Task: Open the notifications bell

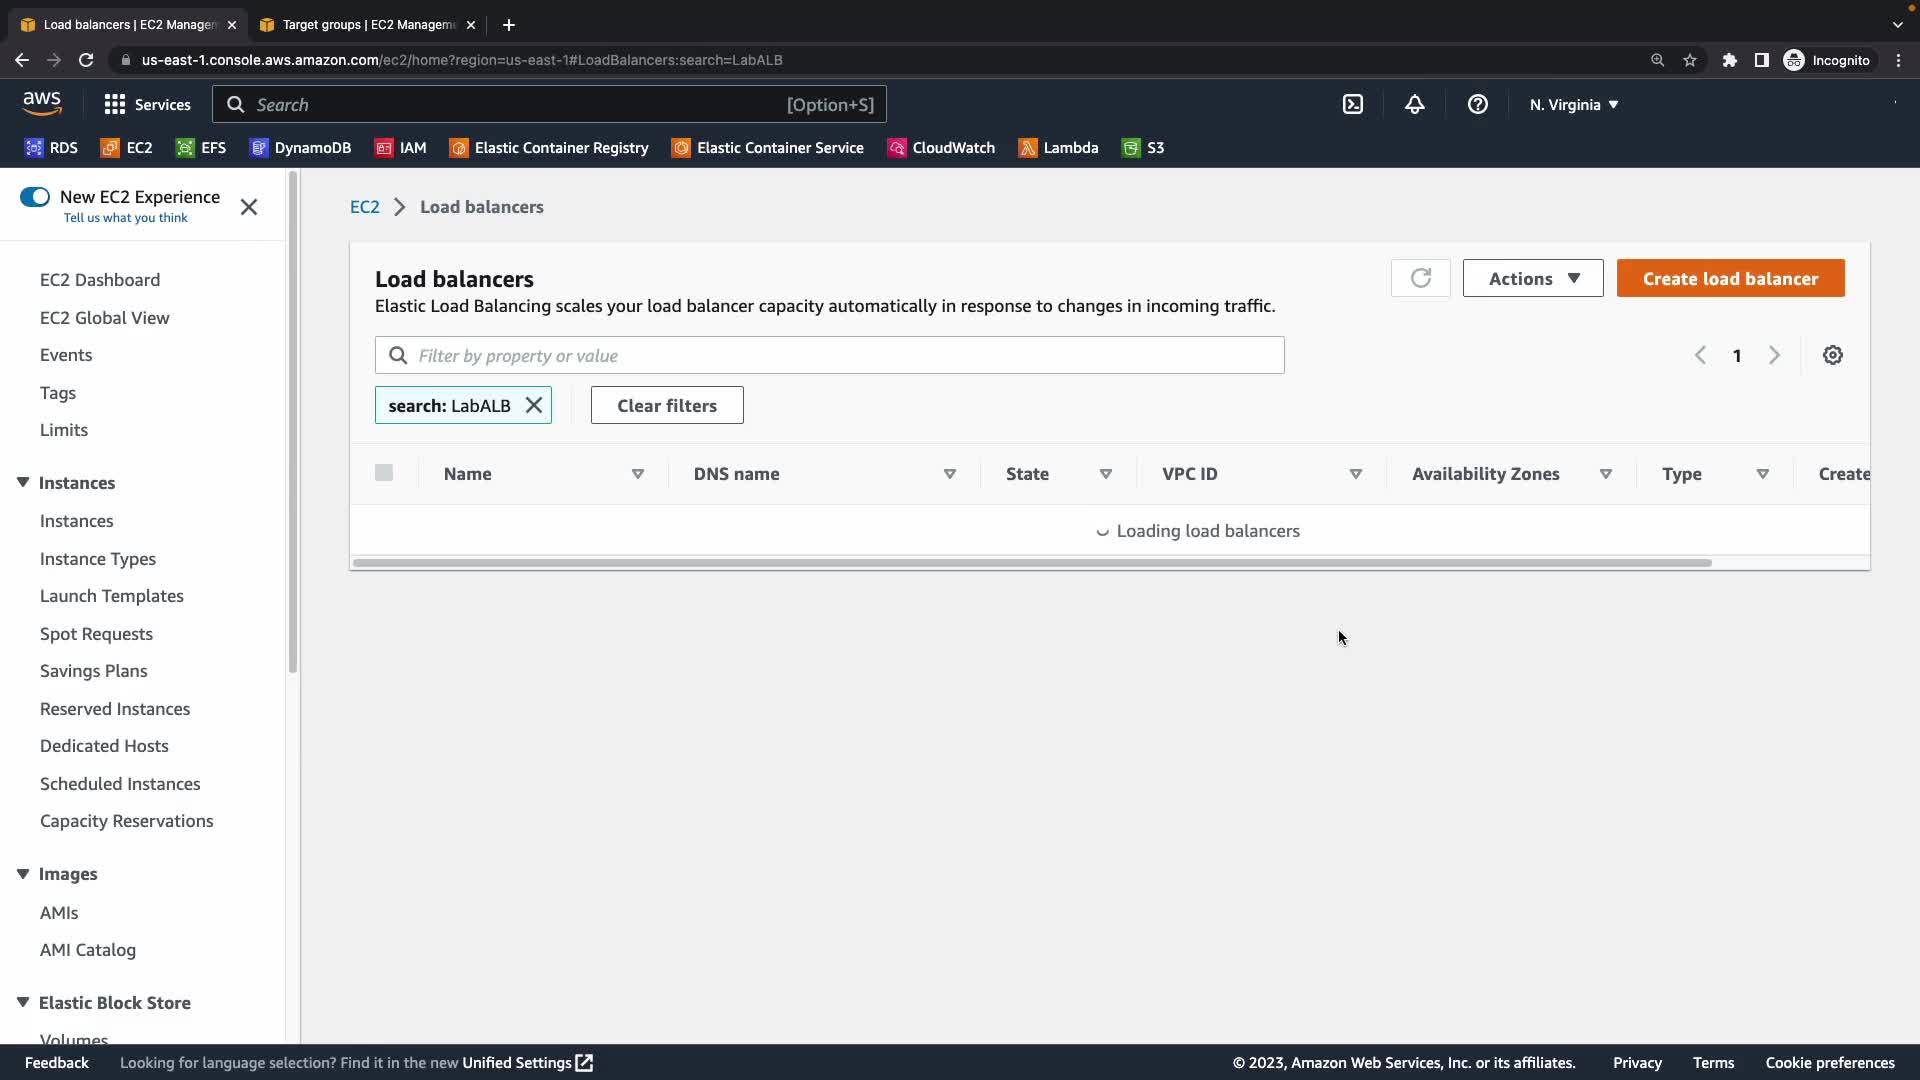Action: (x=1414, y=104)
